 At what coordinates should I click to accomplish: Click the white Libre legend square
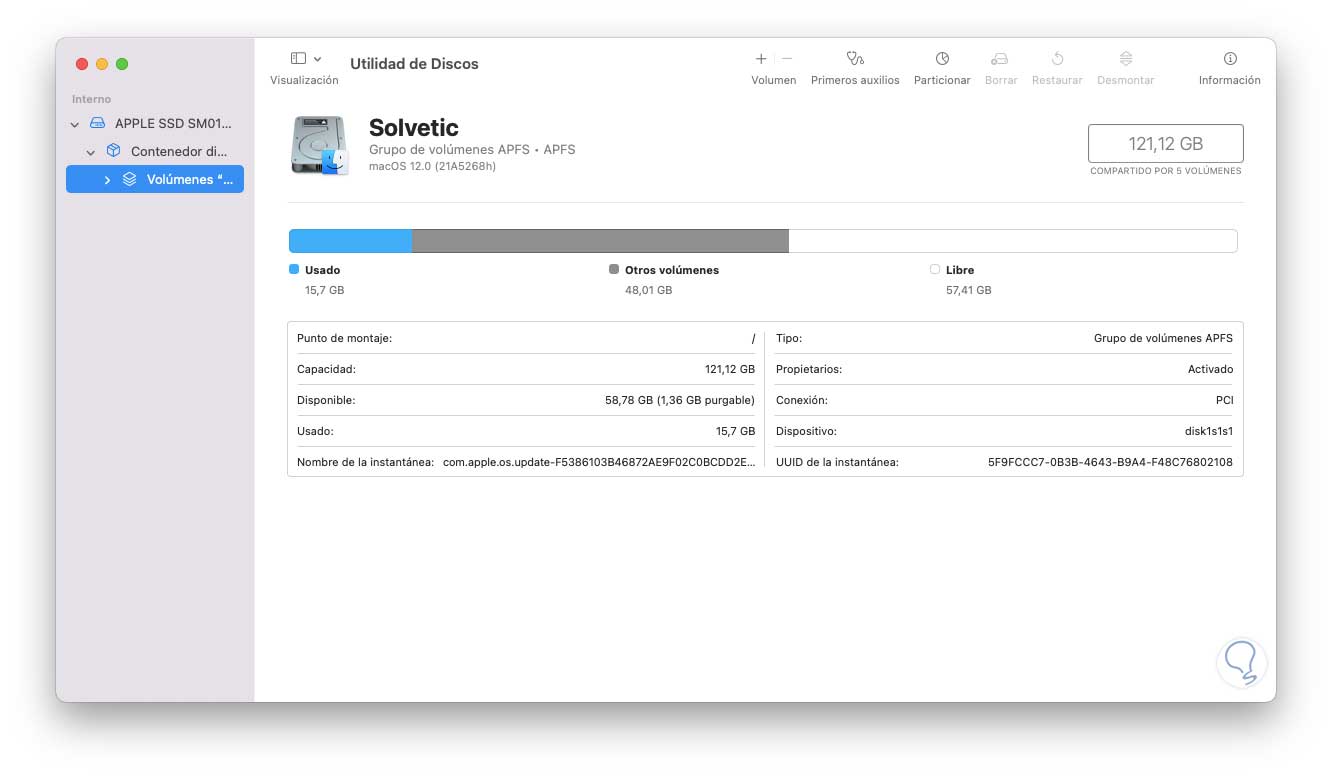pyautogui.click(x=935, y=269)
